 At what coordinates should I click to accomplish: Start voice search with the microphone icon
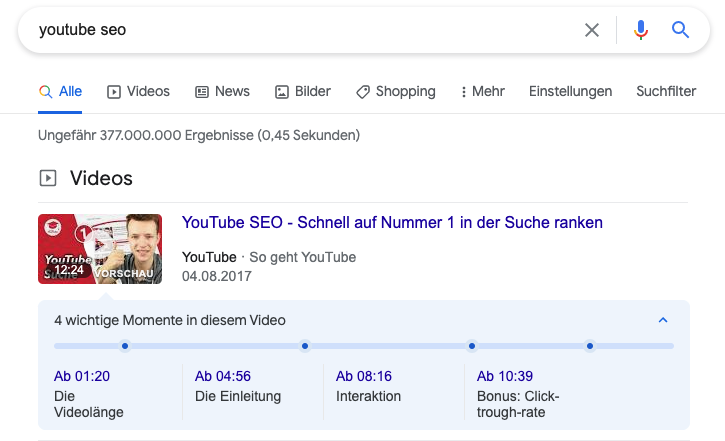(641, 30)
